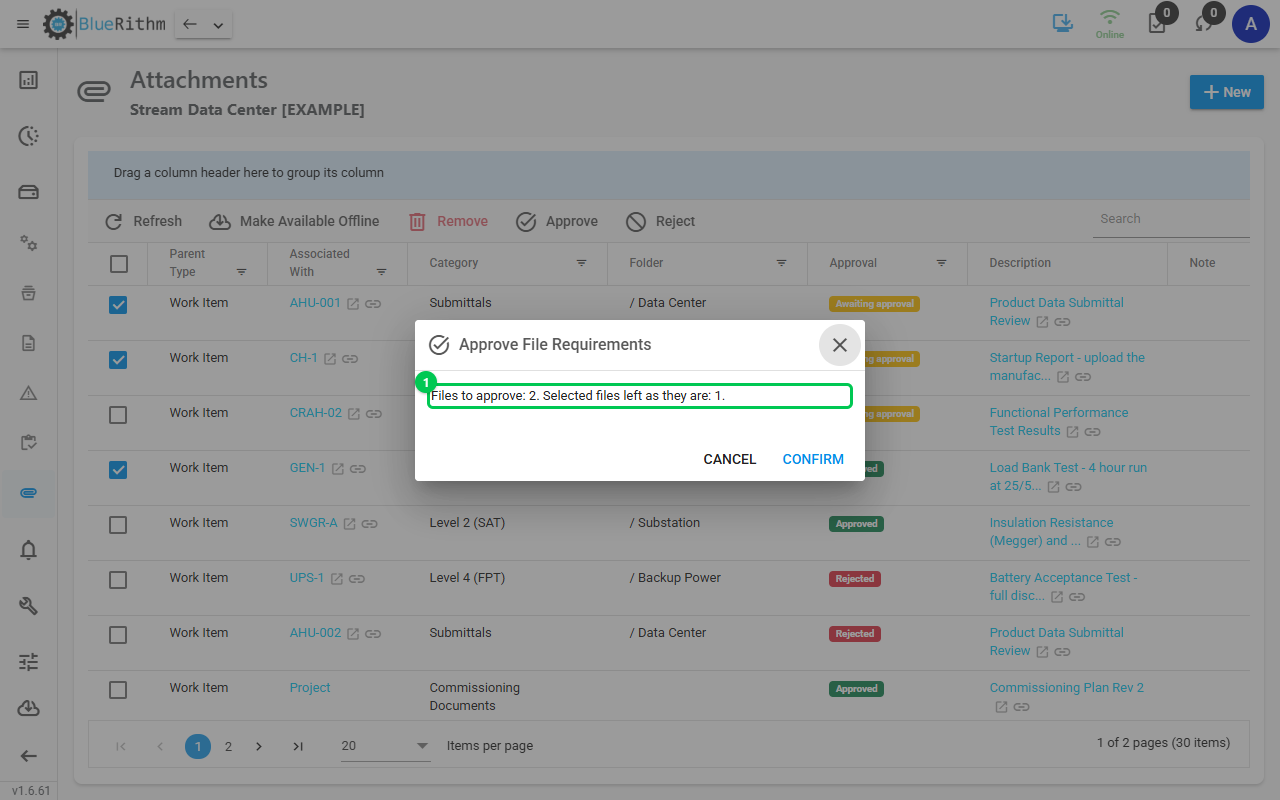Open the sliders settings sidebar icon
The image size is (1280, 800).
tap(29, 661)
